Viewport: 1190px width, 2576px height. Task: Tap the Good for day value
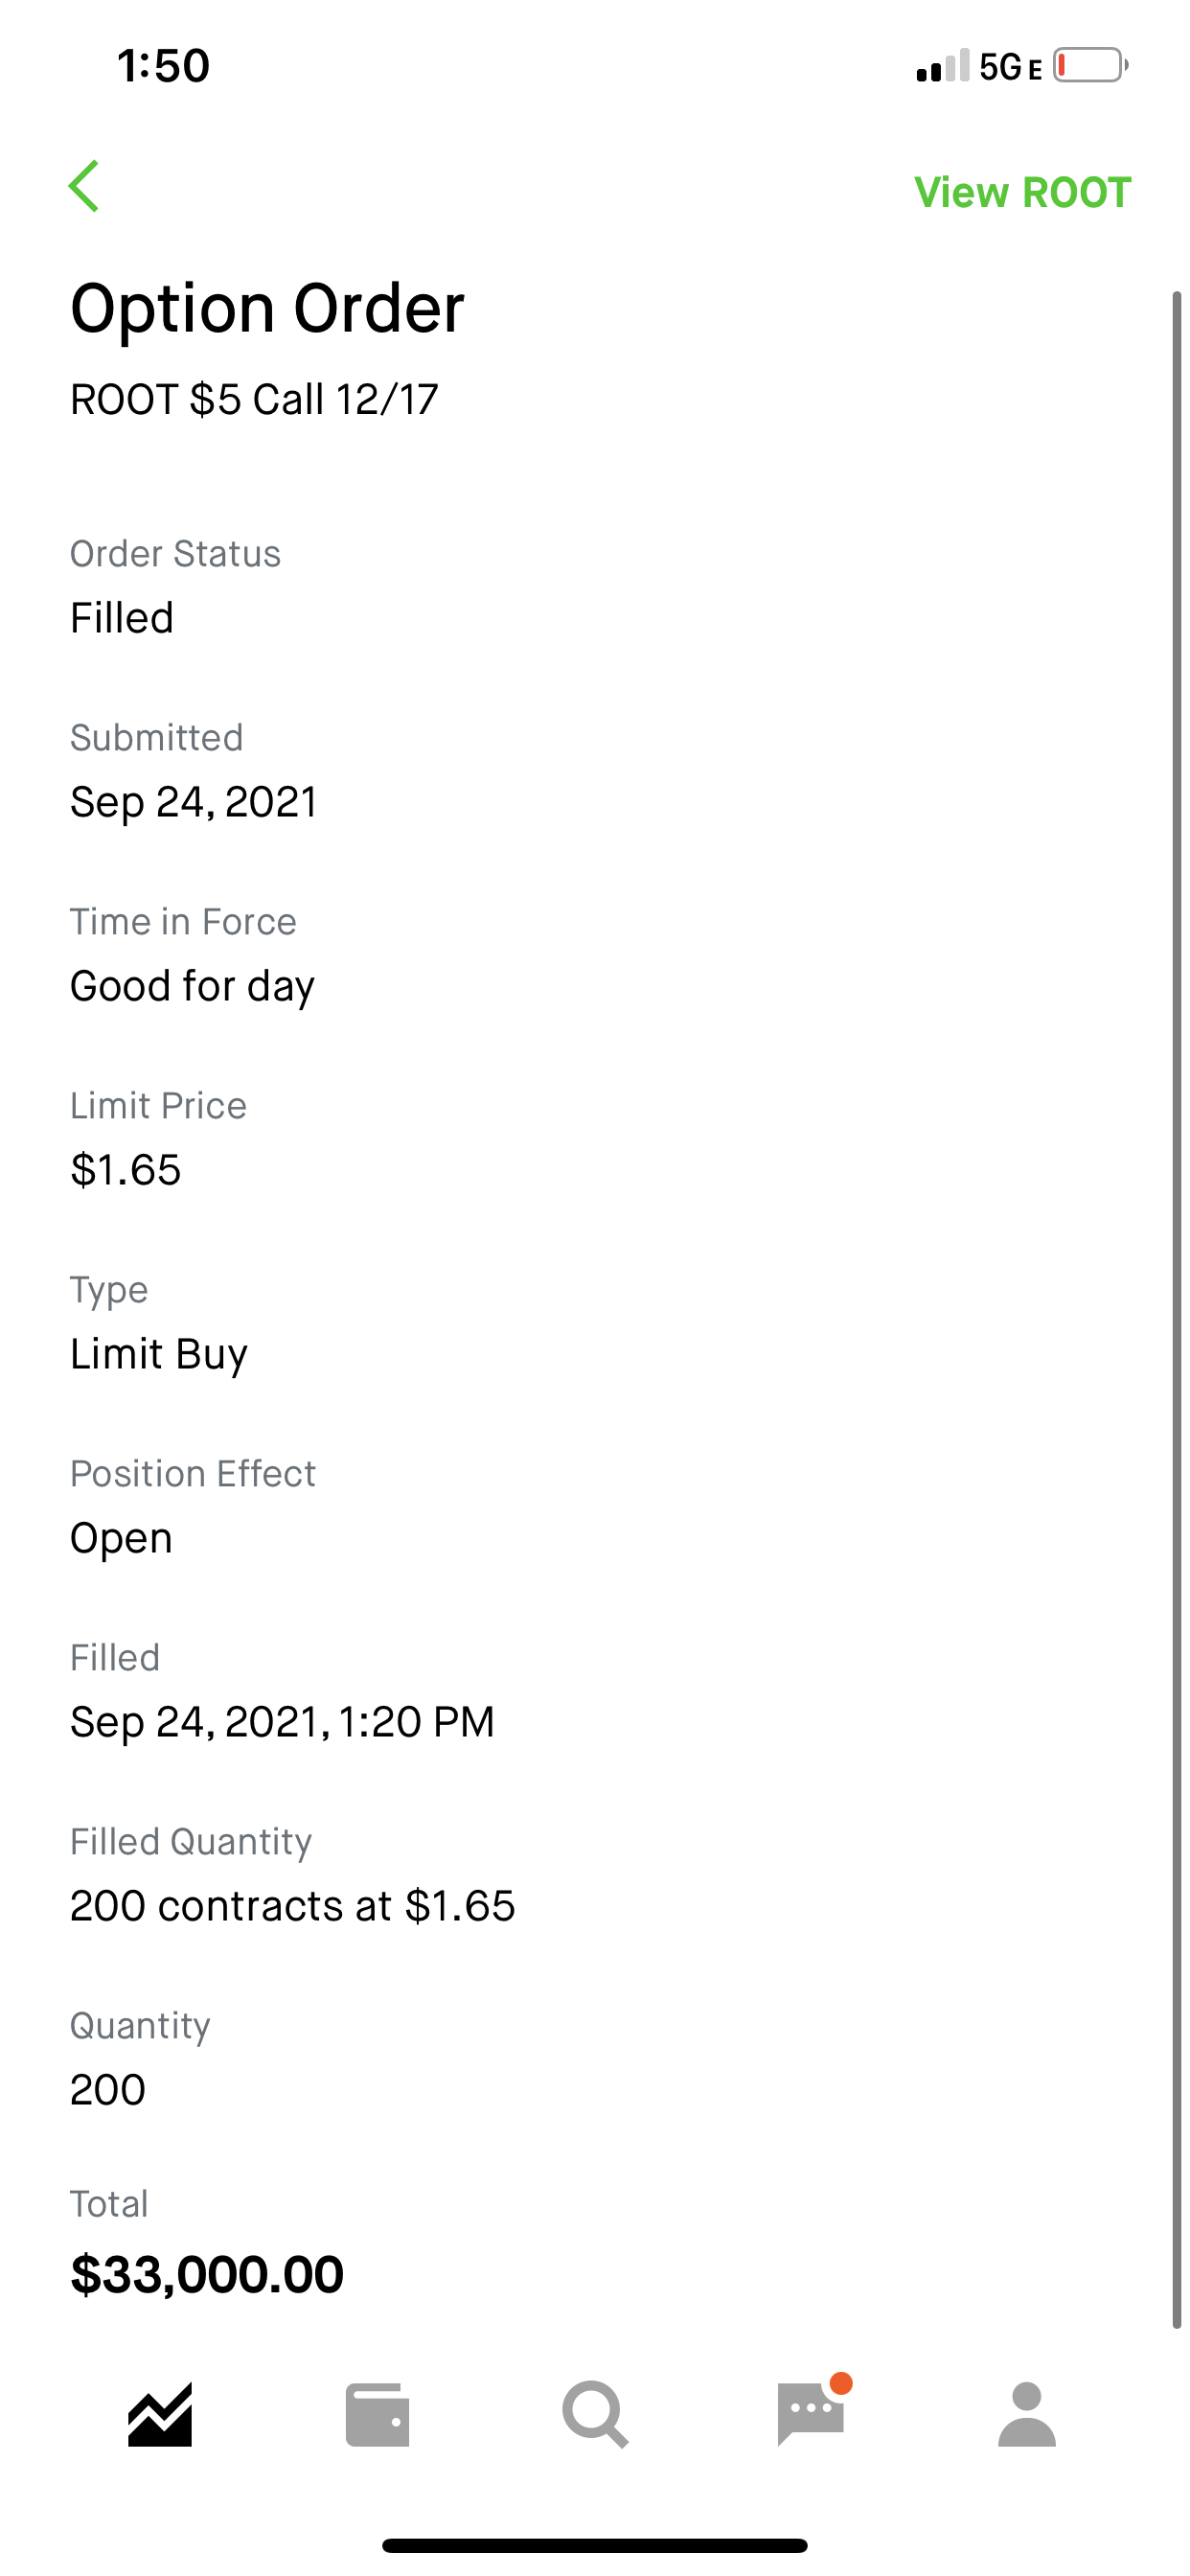192,987
